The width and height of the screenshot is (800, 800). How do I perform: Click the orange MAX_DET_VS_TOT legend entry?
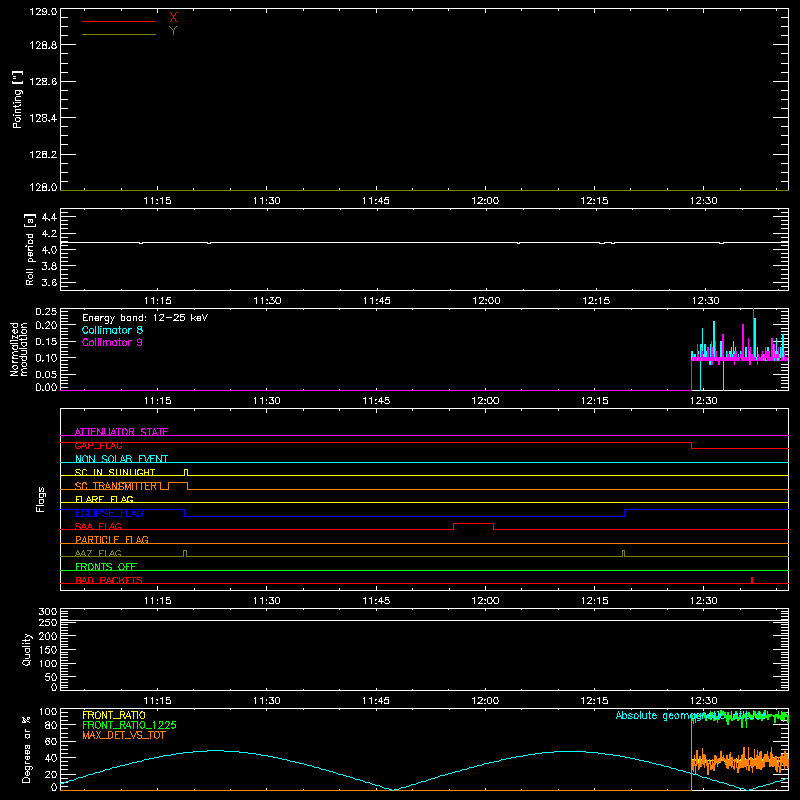(124, 735)
